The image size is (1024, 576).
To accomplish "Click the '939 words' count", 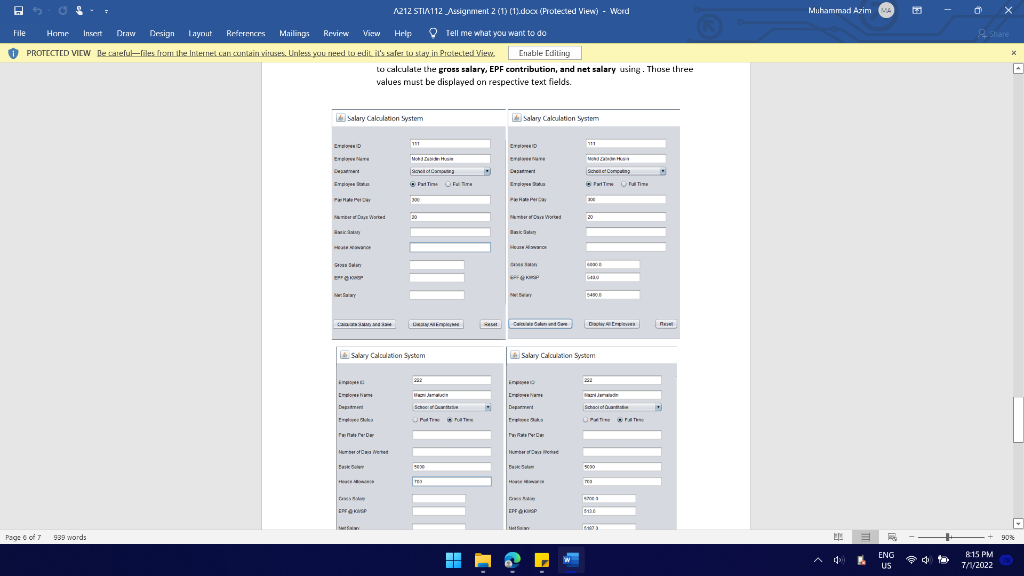I will 69,537.
